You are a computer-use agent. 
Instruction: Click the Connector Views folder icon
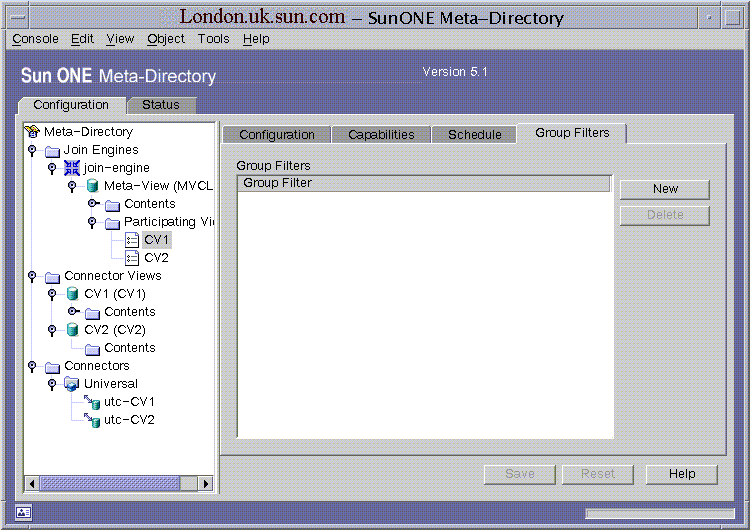(52, 277)
